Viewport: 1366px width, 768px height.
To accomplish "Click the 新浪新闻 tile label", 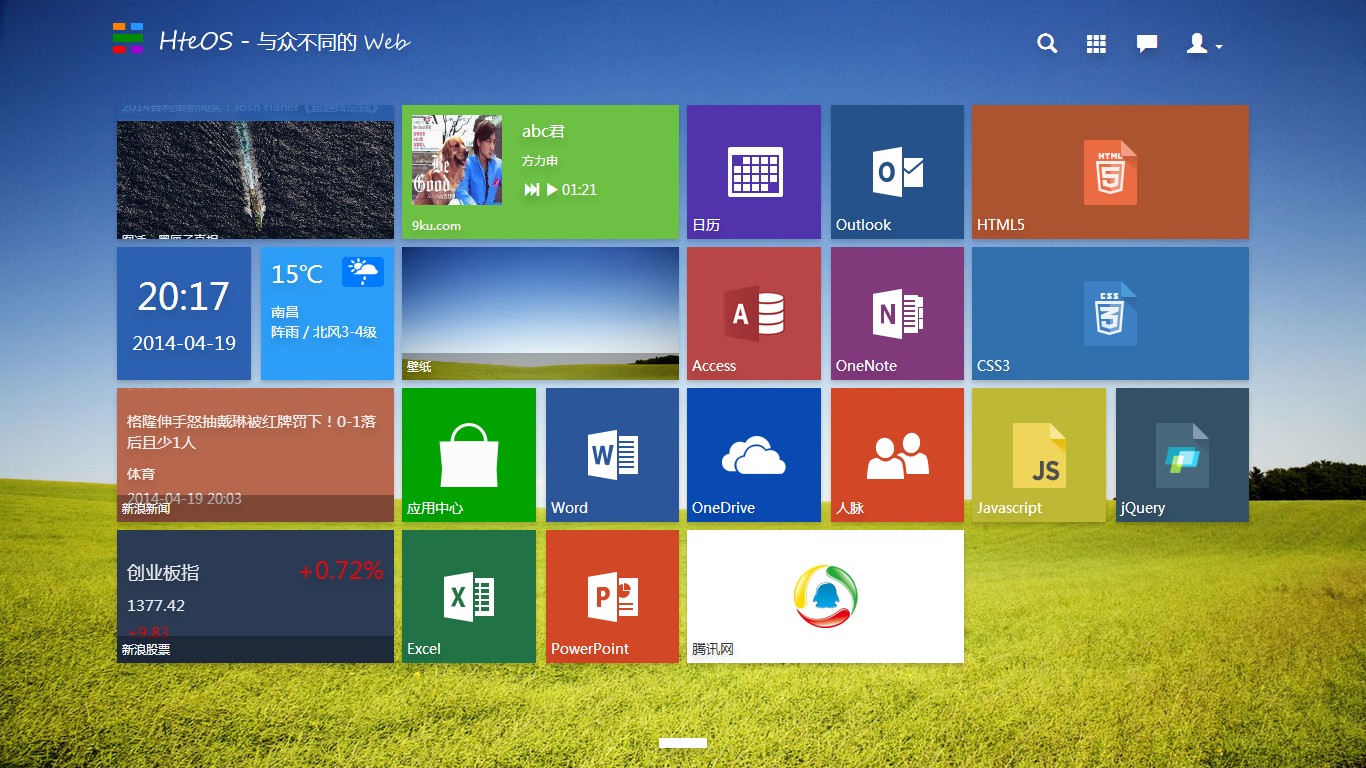I will (146, 509).
